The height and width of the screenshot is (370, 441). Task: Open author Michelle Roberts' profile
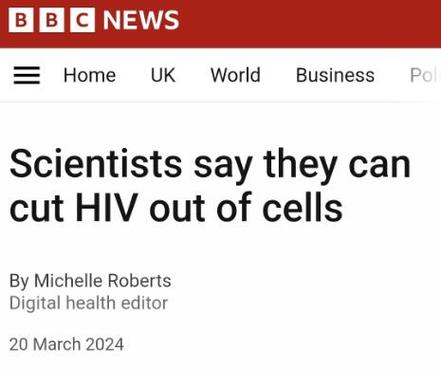(103, 281)
